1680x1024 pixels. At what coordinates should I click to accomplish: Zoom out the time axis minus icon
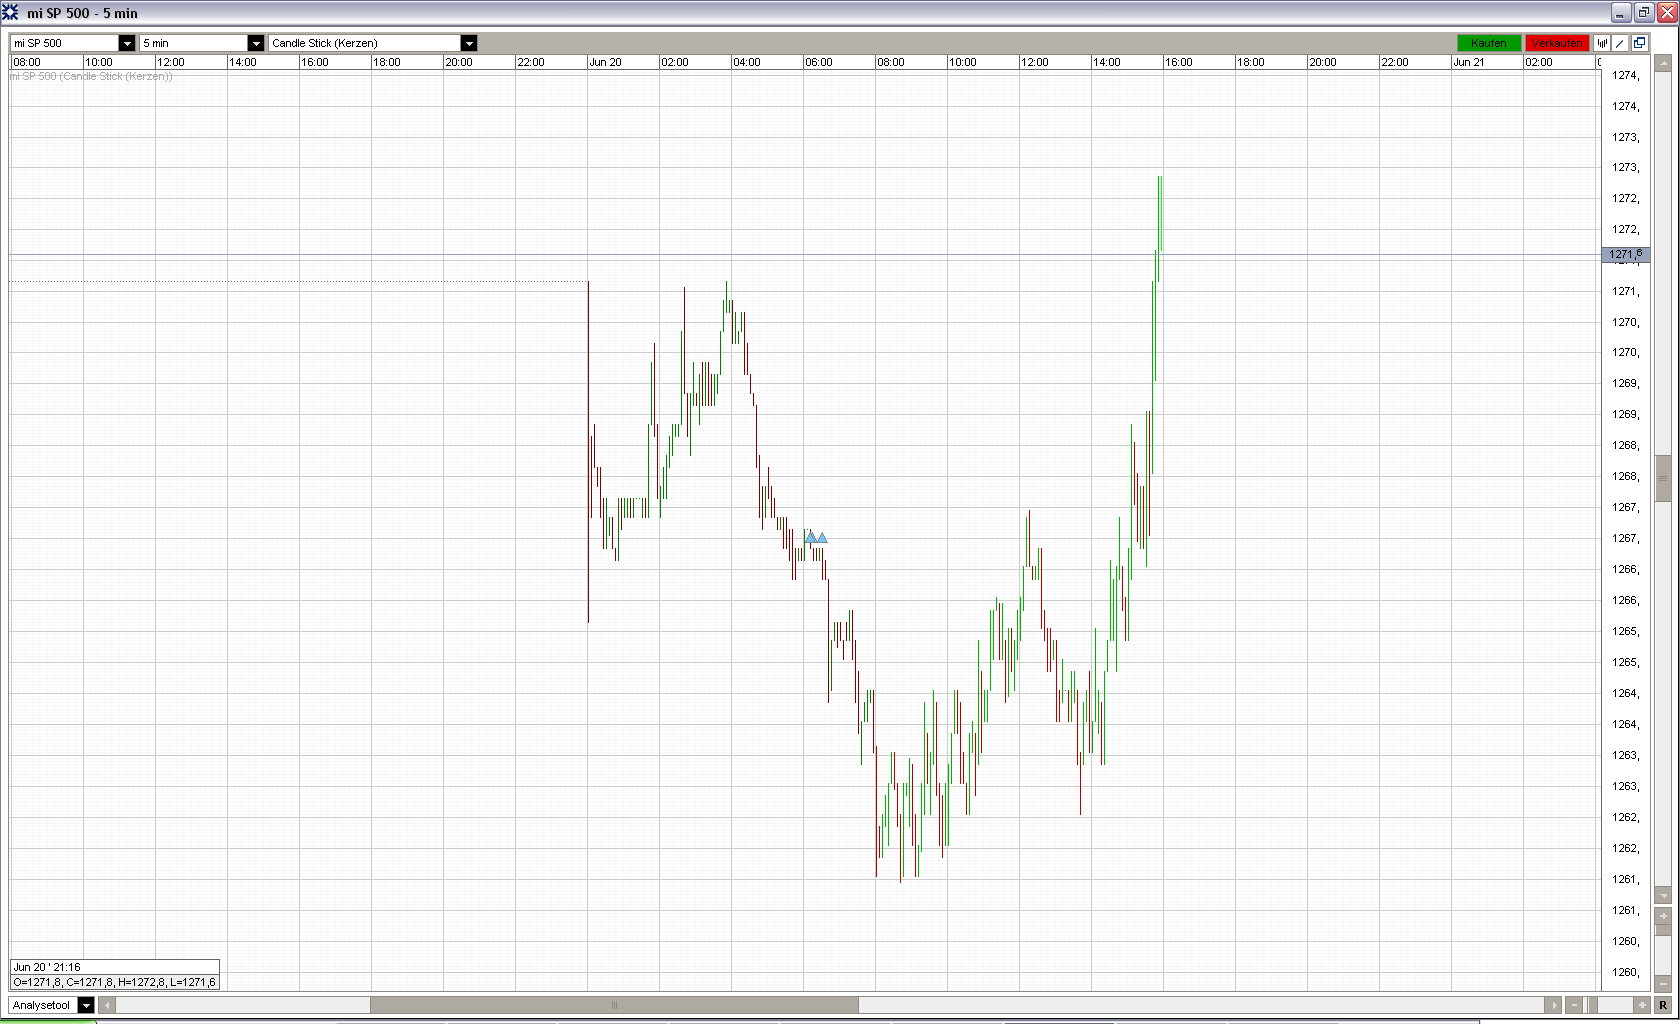(x=1575, y=1005)
